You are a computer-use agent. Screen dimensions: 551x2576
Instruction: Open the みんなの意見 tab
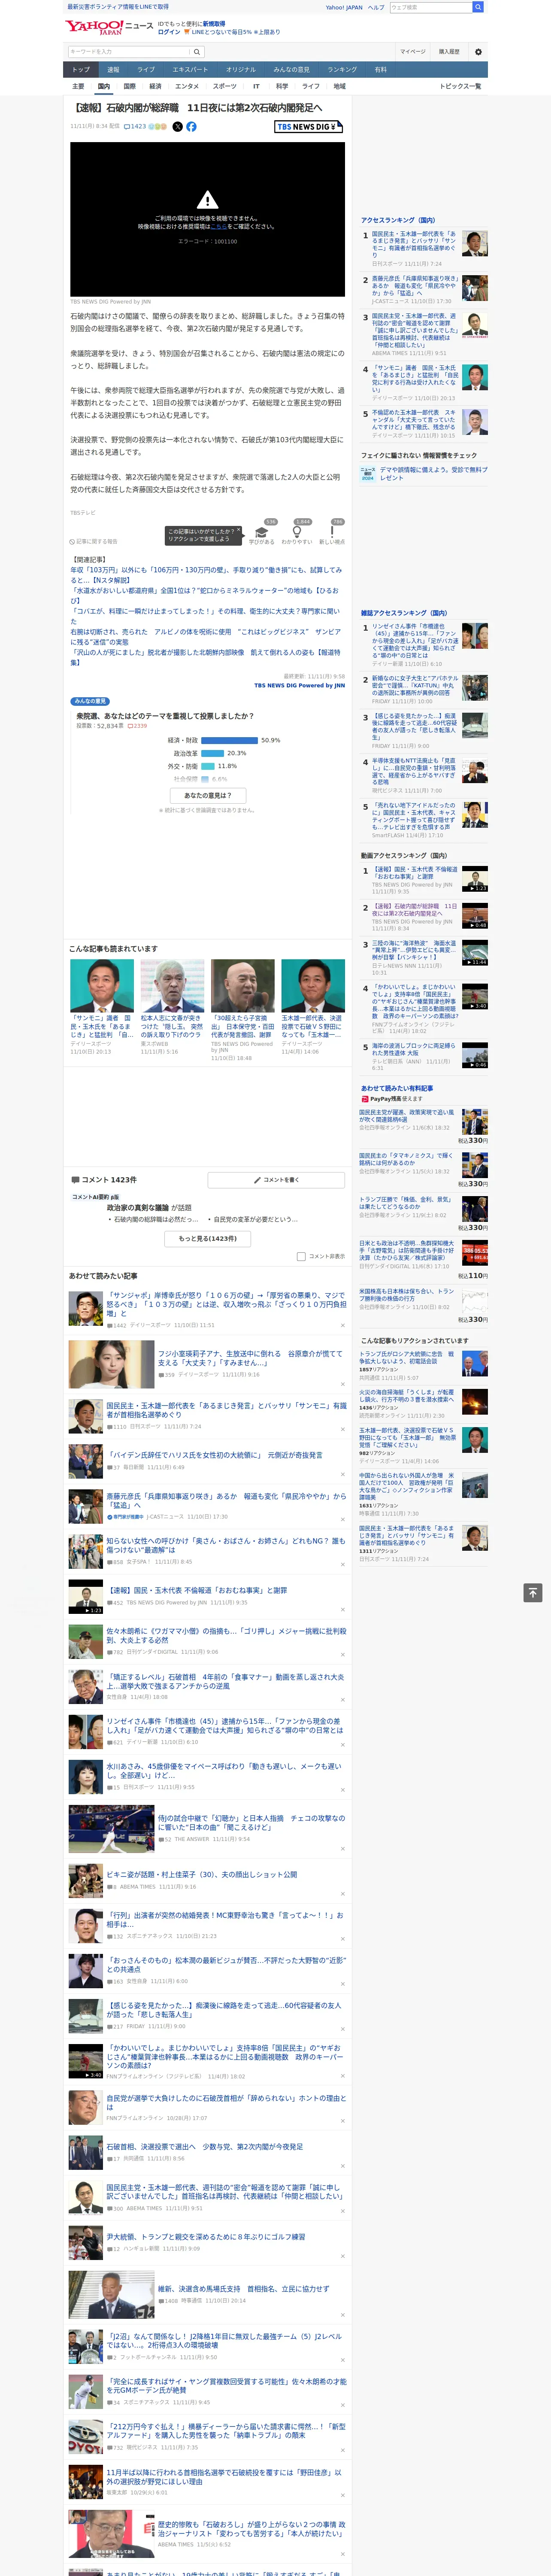(292, 70)
